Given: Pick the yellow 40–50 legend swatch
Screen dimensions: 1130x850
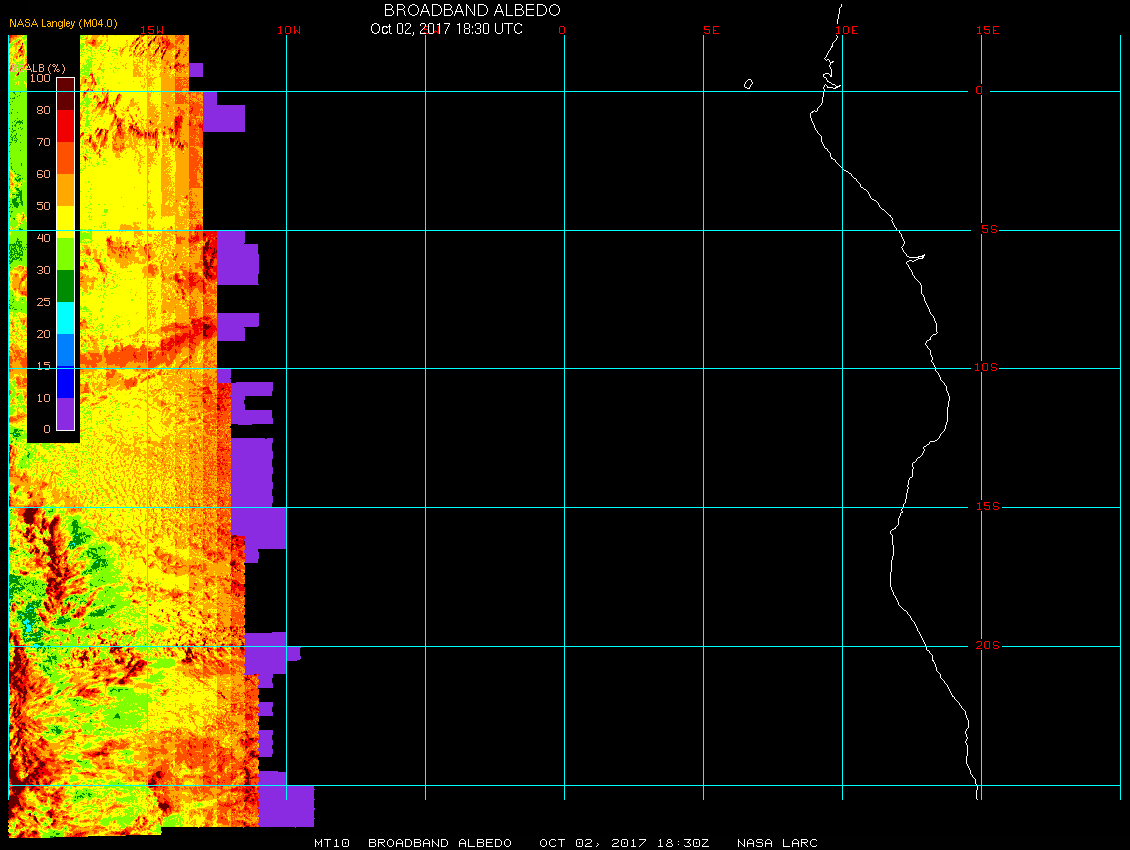Looking at the screenshot, I should tap(65, 222).
